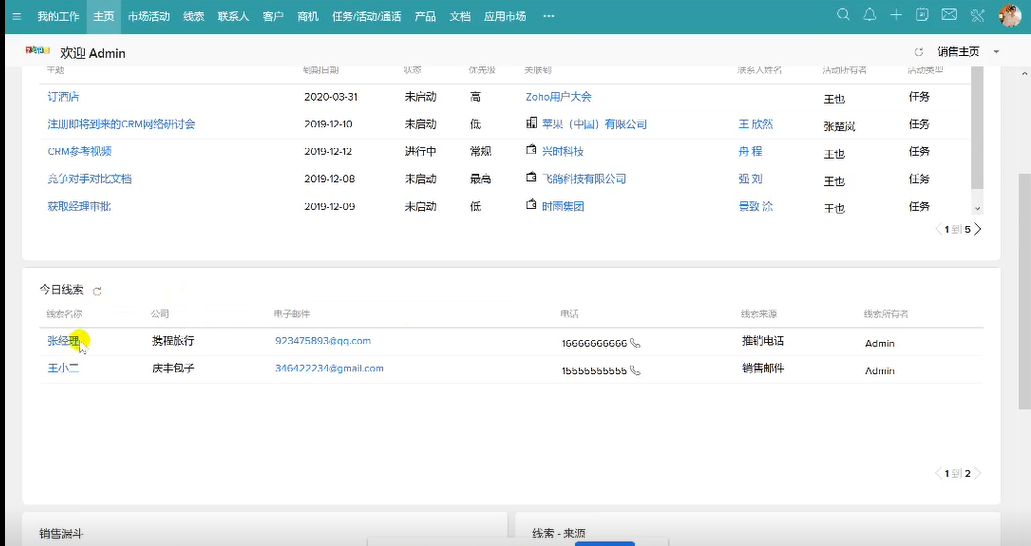Image resolution: width=1031 pixels, height=546 pixels.
Task: Go to next page of tasks list
Action: coord(978,229)
